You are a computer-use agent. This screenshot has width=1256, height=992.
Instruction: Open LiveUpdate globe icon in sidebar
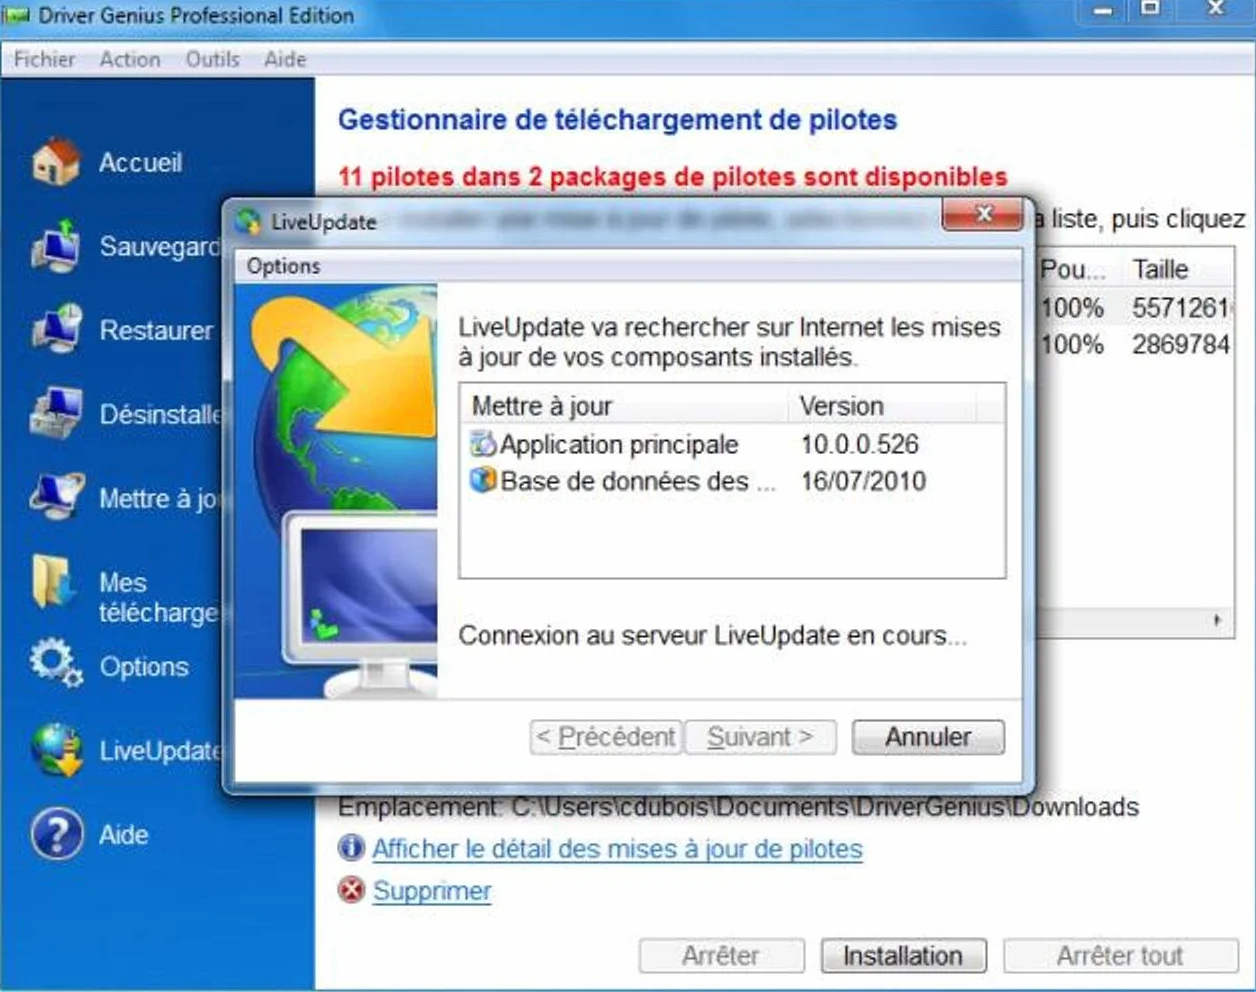(x=56, y=750)
